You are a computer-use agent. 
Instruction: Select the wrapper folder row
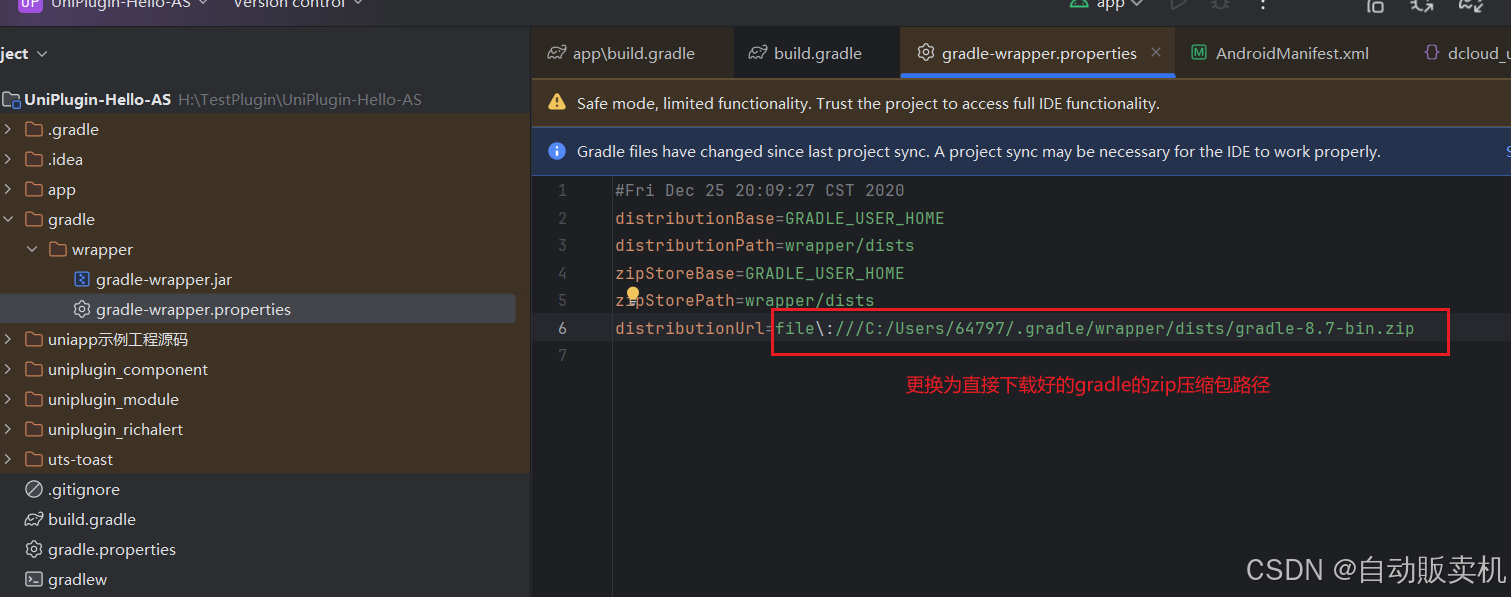pyautogui.click(x=260, y=249)
